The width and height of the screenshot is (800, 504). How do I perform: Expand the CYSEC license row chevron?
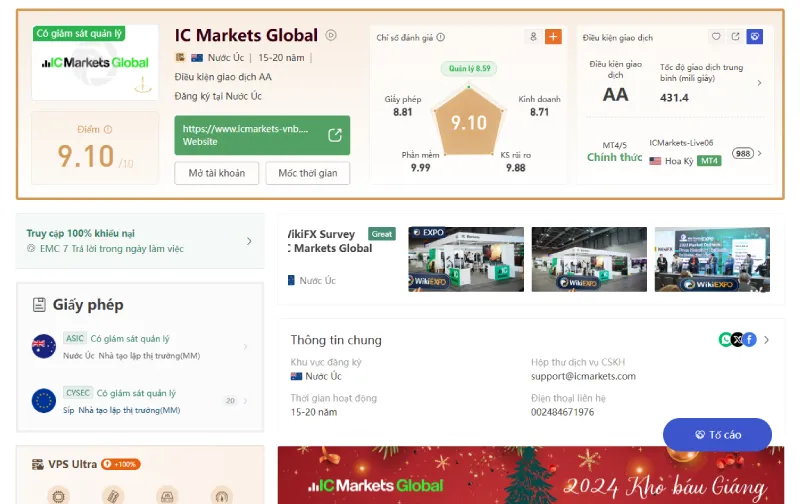click(x=245, y=401)
